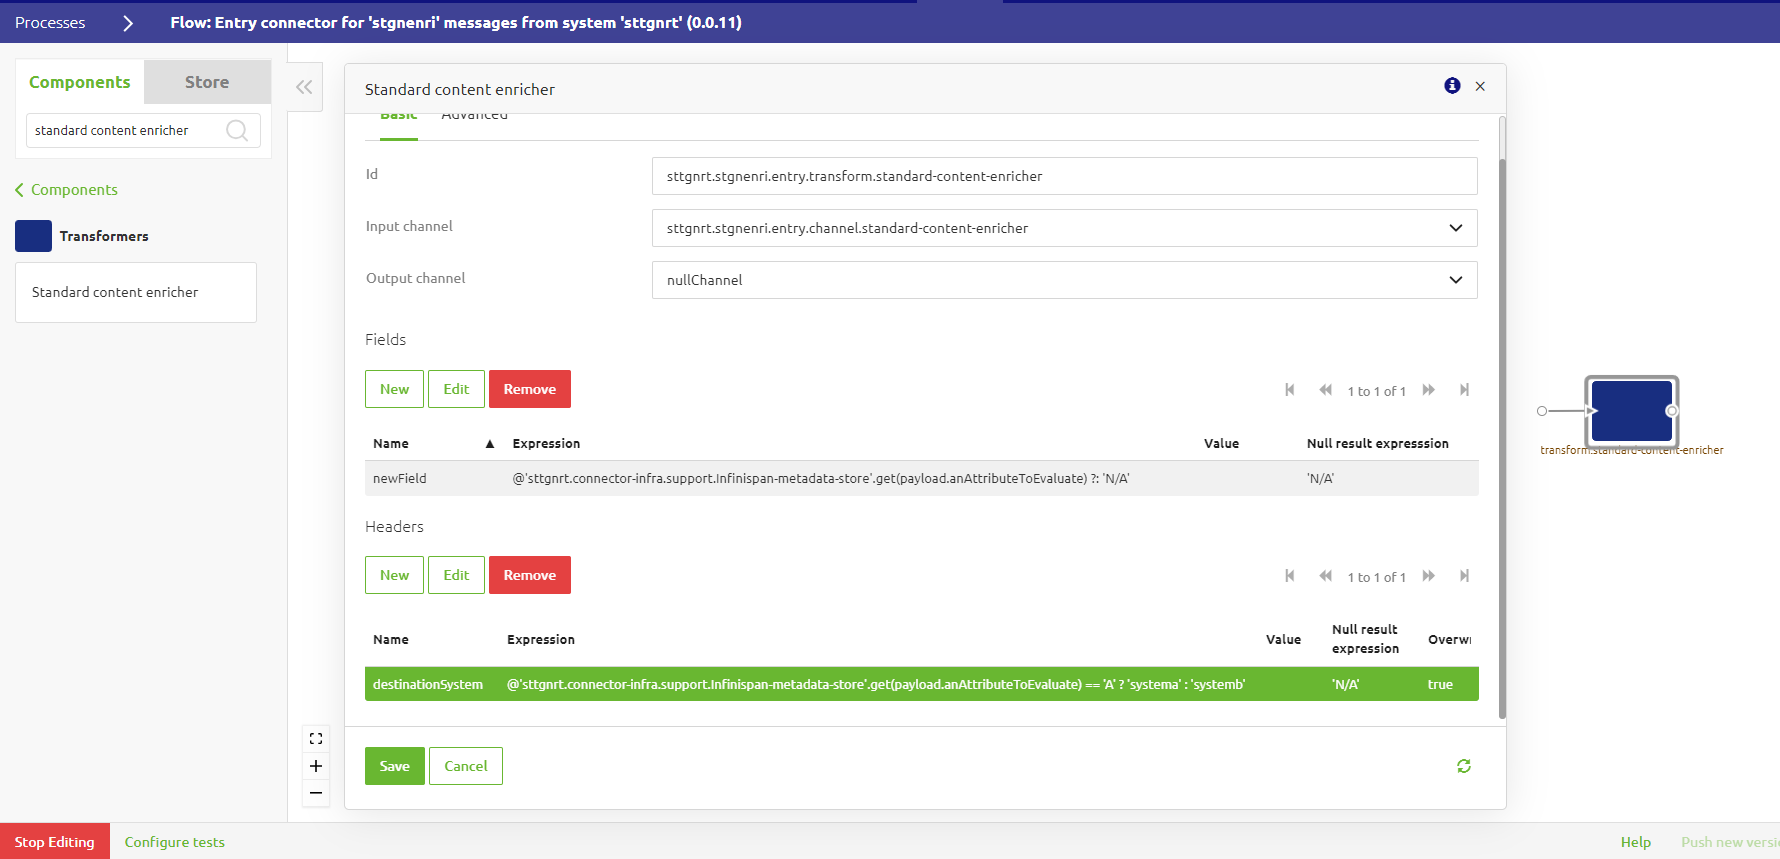The width and height of the screenshot is (1780, 859).
Task: Select the transformer node on canvas
Action: pos(1631,411)
